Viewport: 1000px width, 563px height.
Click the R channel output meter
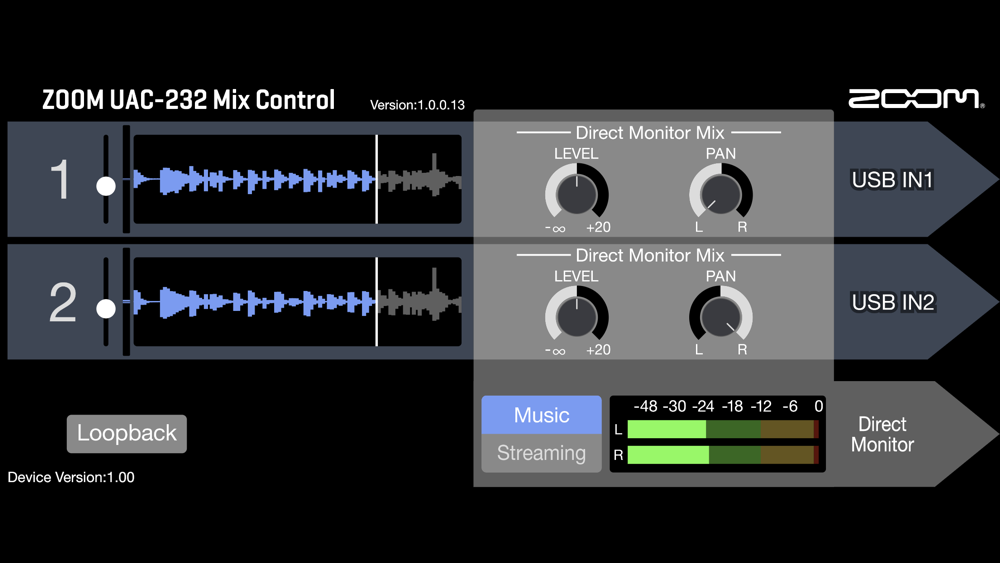[x=723, y=455]
